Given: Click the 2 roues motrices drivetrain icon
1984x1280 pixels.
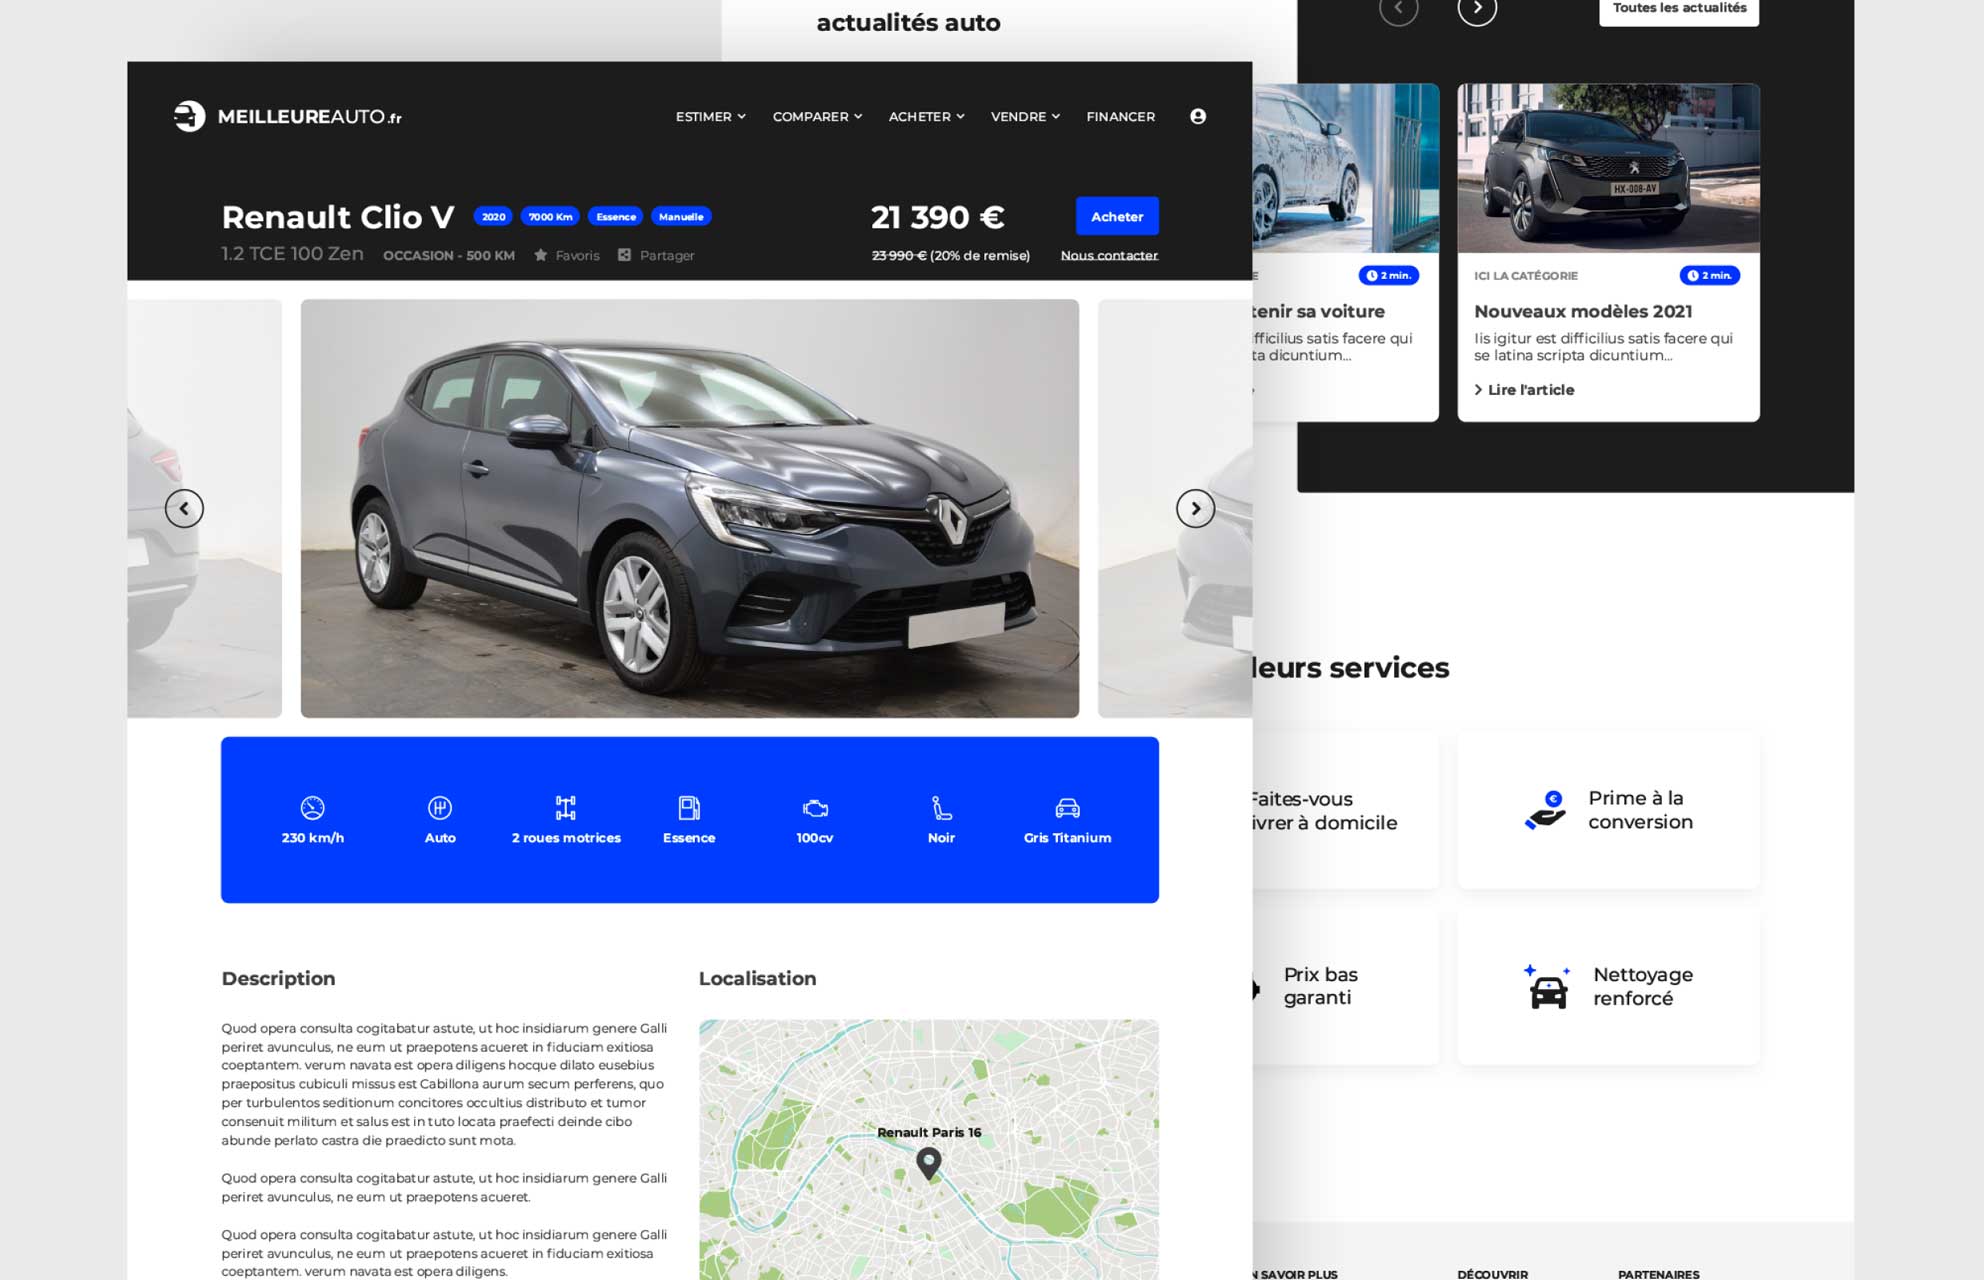Looking at the screenshot, I should [x=566, y=807].
